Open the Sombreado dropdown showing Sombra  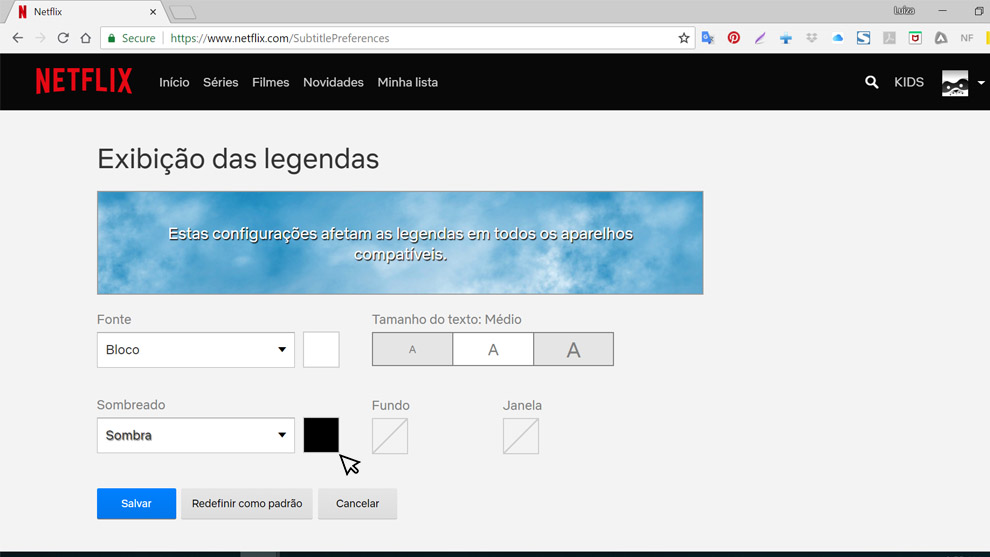[196, 435]
